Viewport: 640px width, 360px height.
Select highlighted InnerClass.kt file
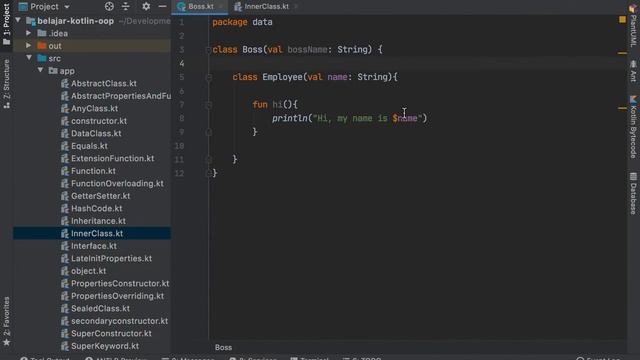tap(92, 233)
